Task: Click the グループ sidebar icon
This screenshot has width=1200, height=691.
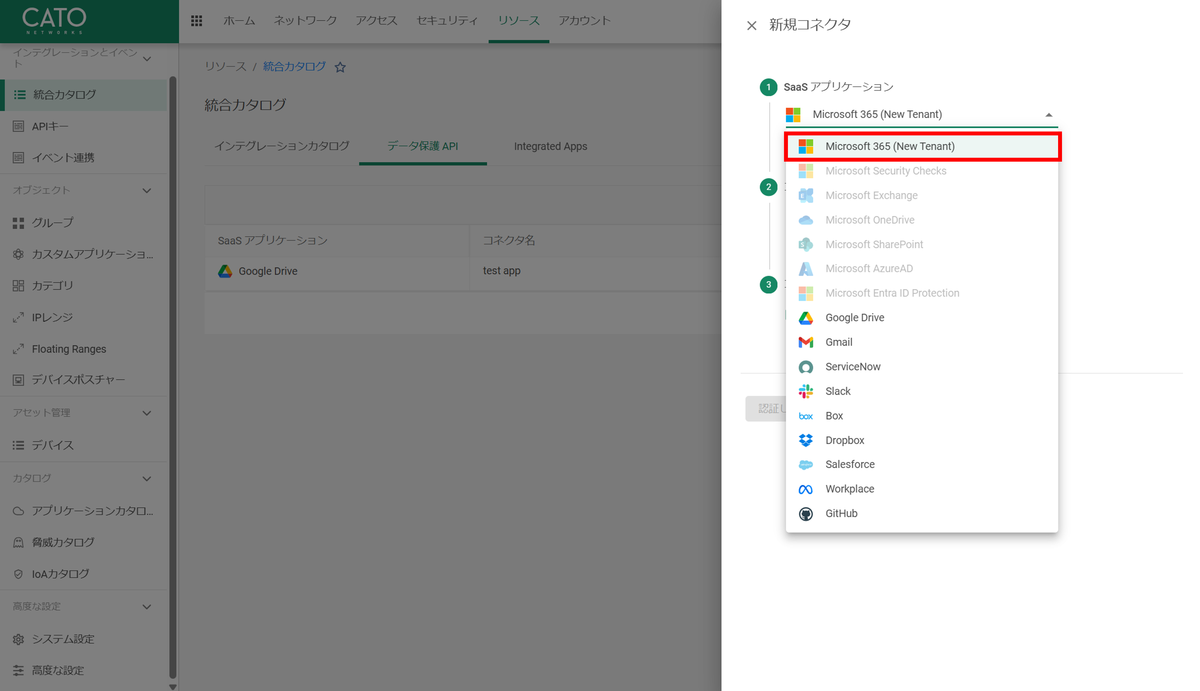Action: [x=19, y=223]
